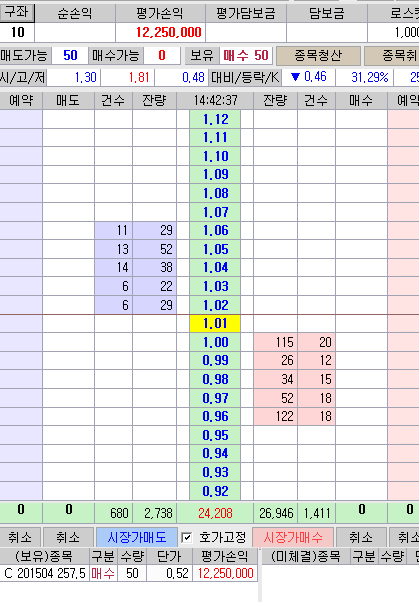Click the 매수 column header
Image resolution: width=419 pixels, height=602 pixels.
pos(361,101)
